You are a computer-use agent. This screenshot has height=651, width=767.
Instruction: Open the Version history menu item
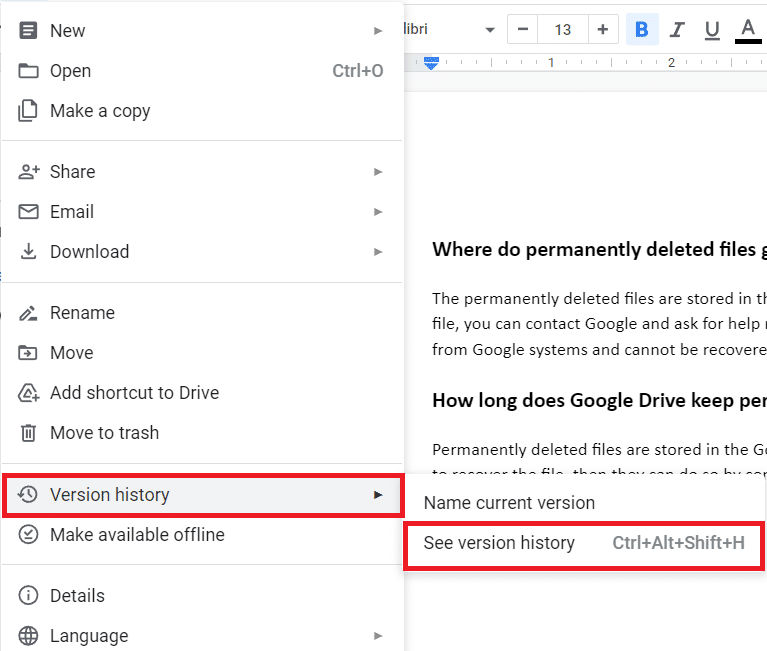coord(203,494)
